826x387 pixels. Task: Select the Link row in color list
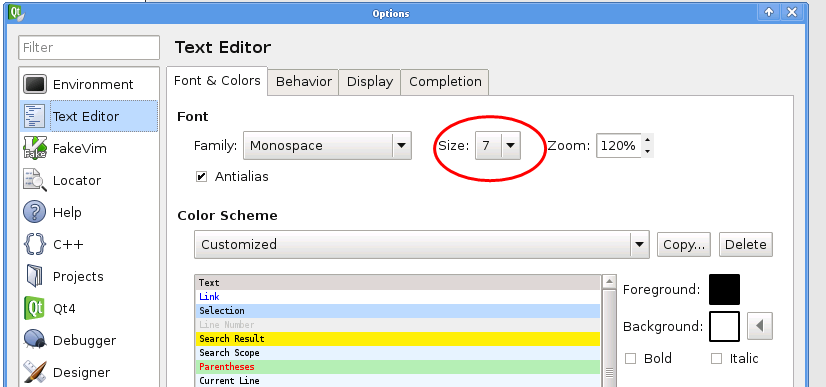(397, 296)
